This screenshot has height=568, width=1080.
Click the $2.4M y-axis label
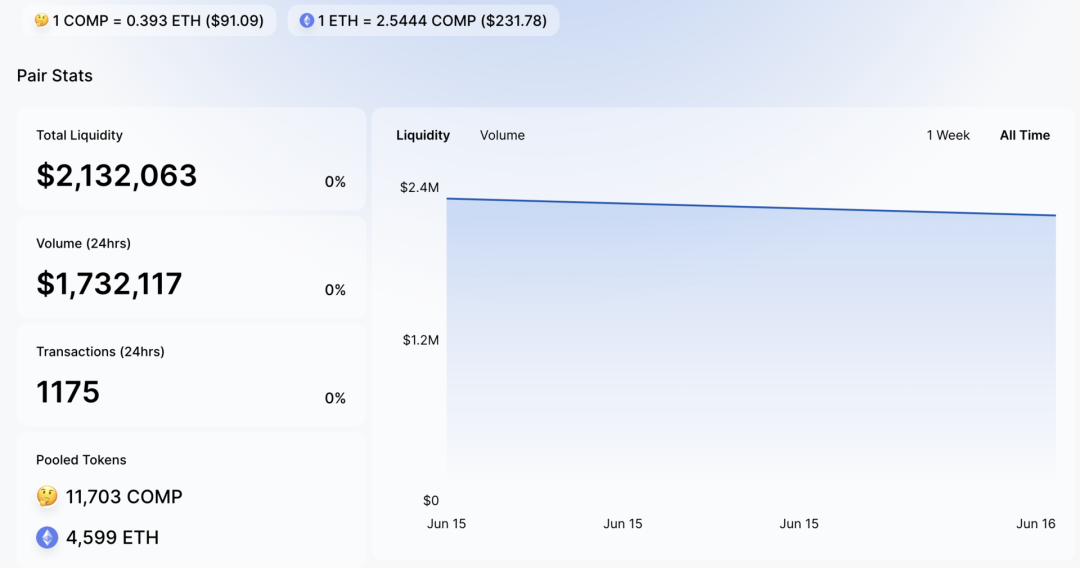pyautogui.click(x=419, y=187)
